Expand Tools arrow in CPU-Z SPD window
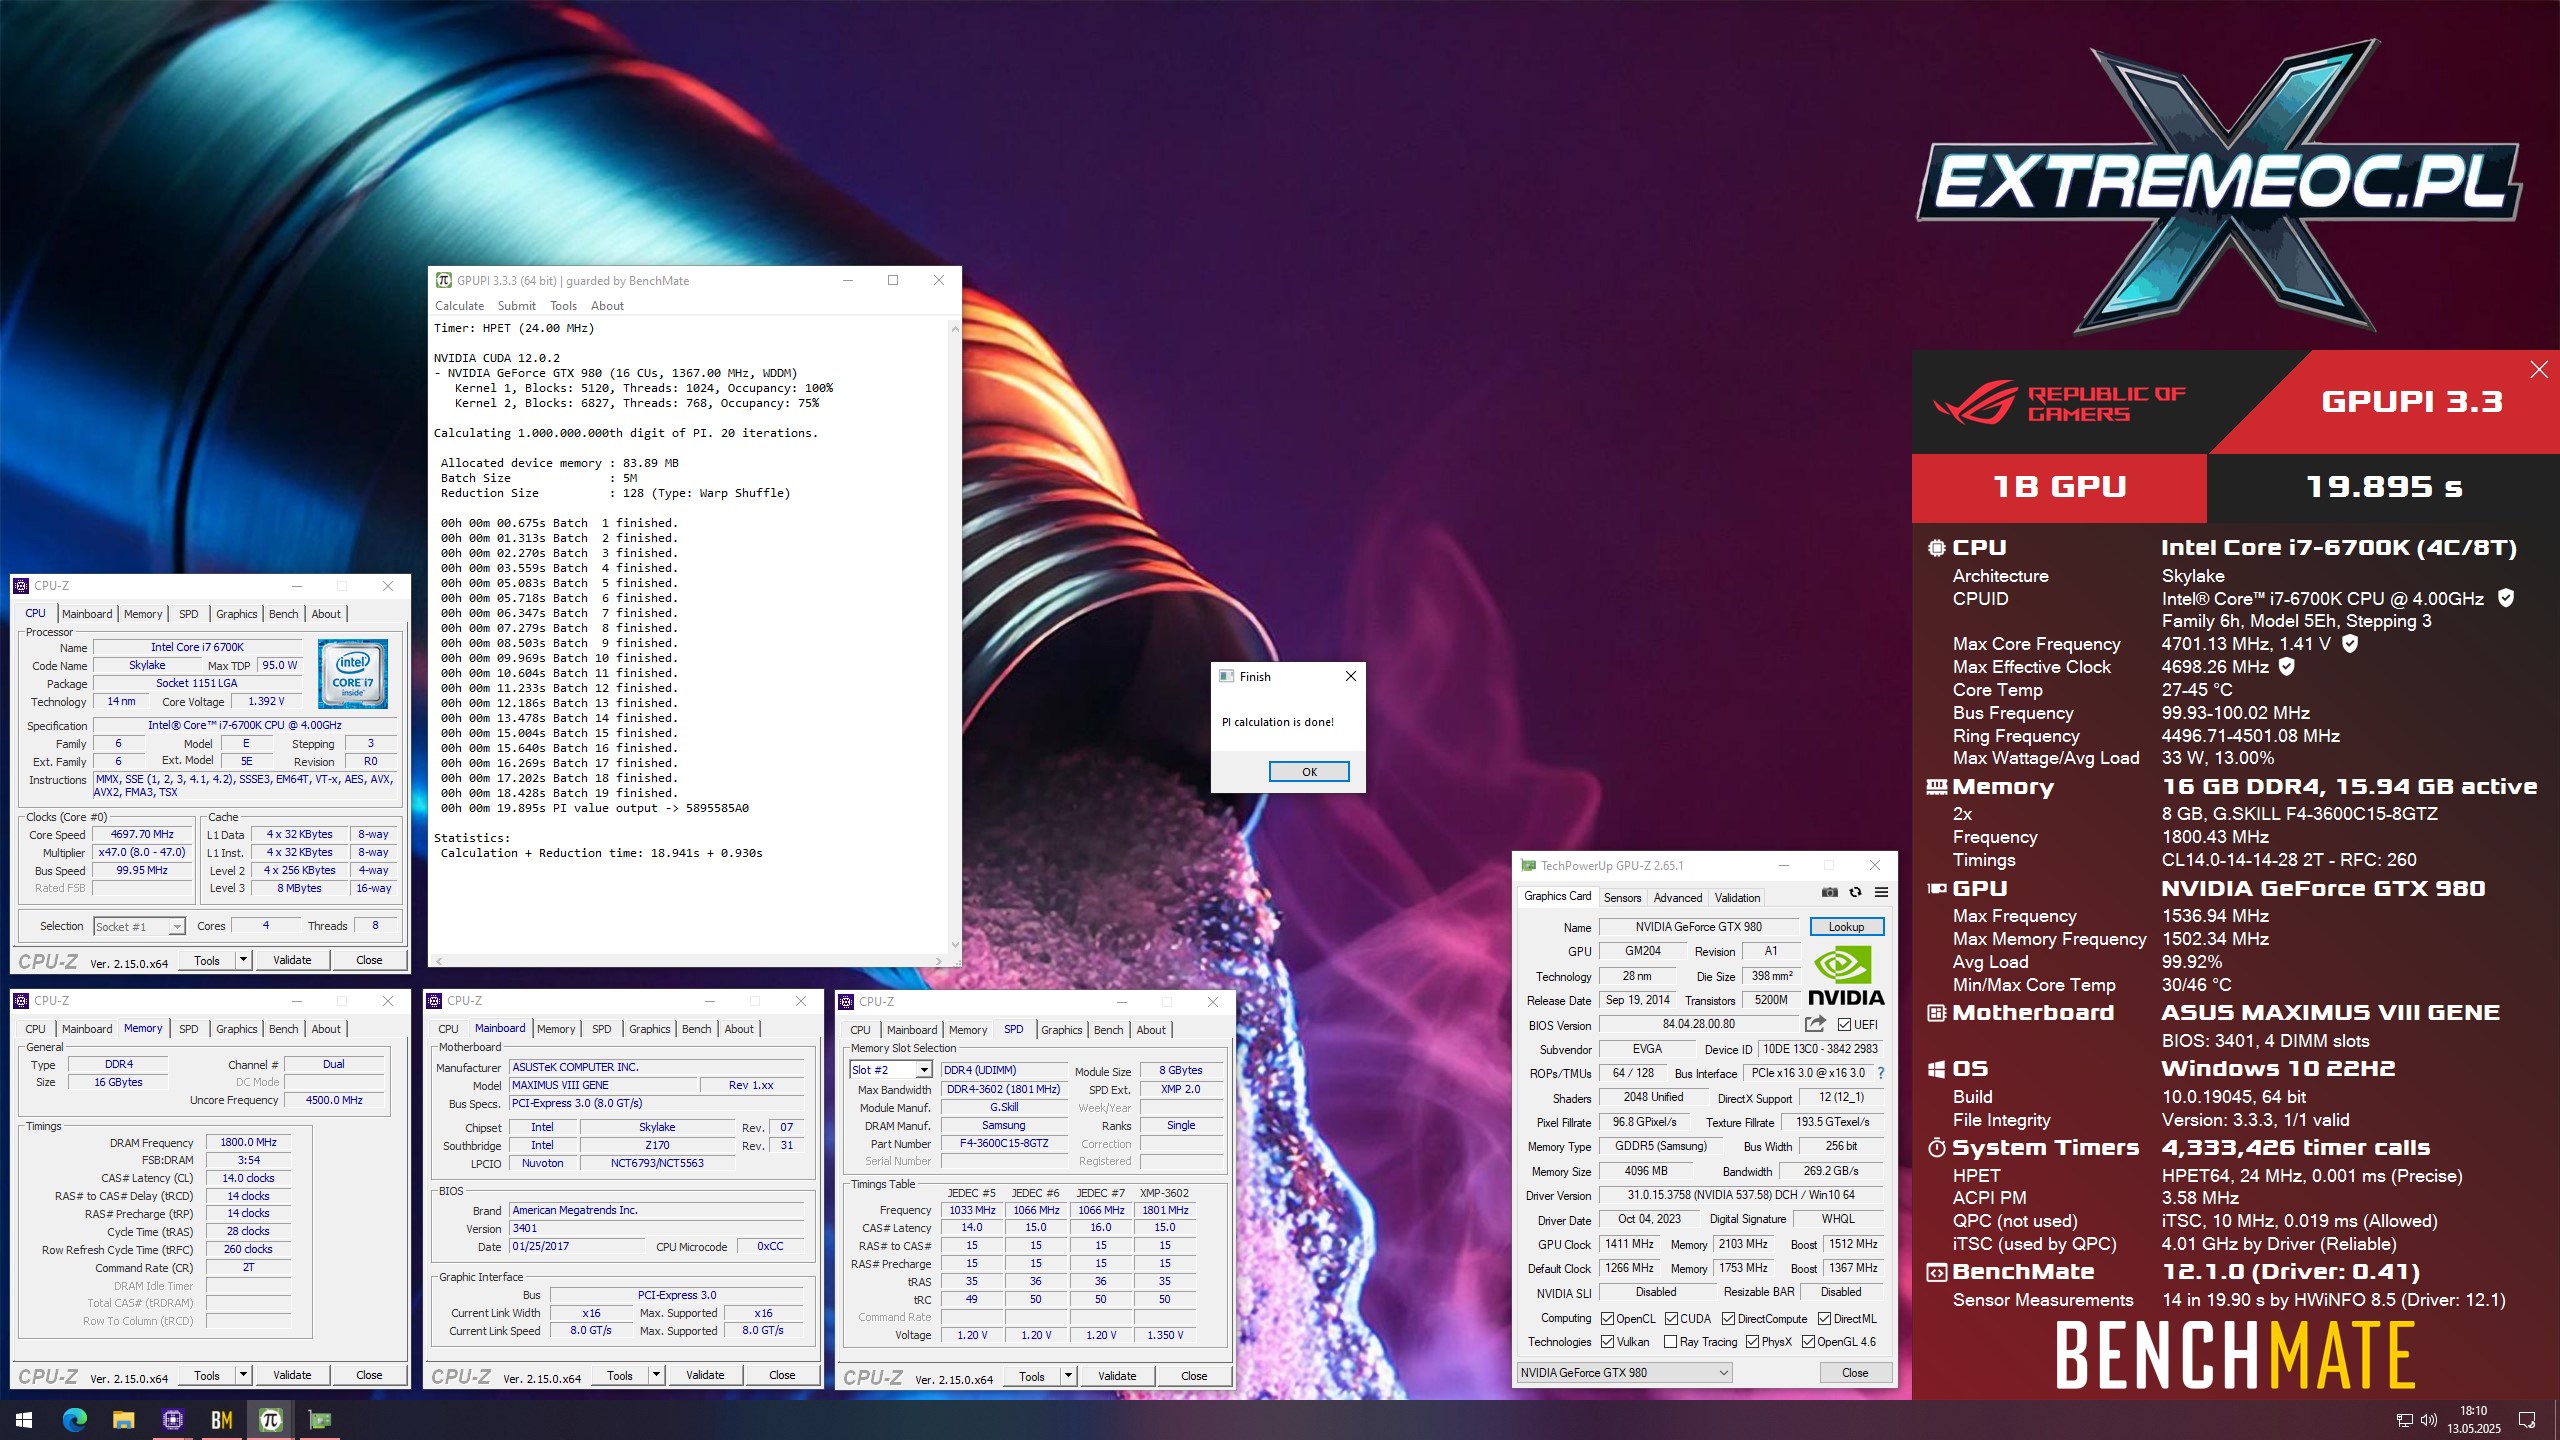The image size is (2560, 1440). point(1068,1377)
